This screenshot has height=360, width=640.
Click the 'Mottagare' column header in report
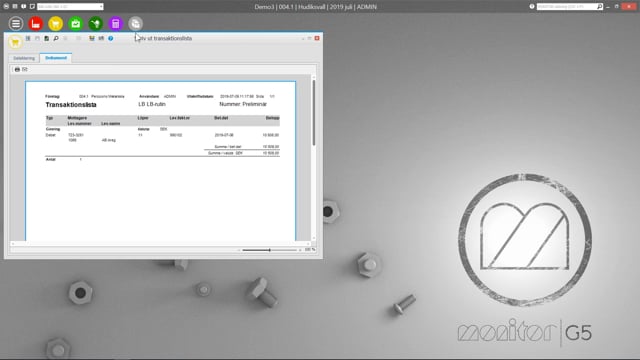(77, 118)
